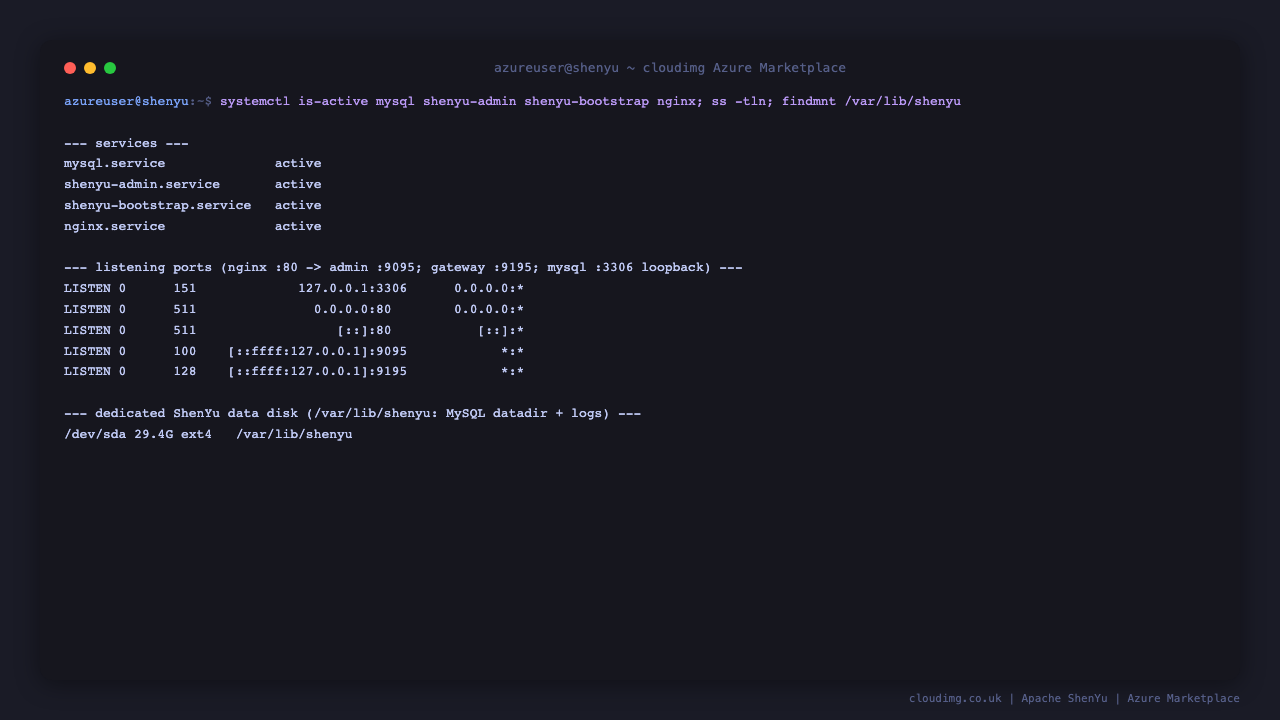
Task: Click the terminal title azureuser@shenyu
Action: [556, 68]
